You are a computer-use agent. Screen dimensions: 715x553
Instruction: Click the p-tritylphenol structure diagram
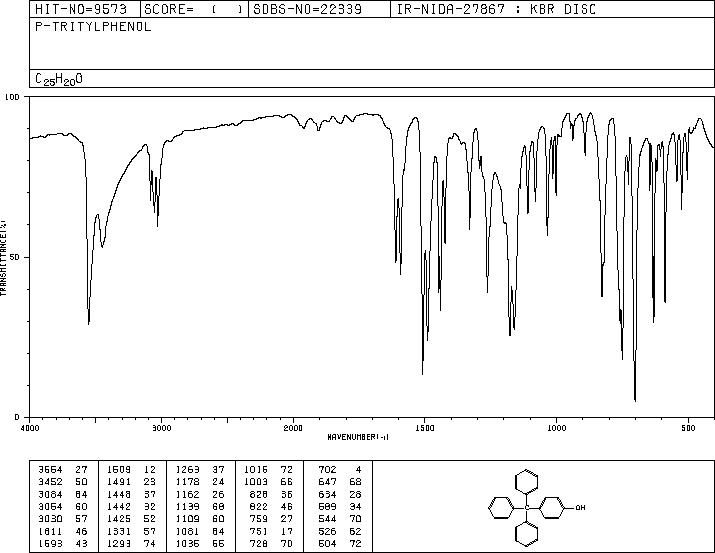pyautogui.click(x=537, y=507)
